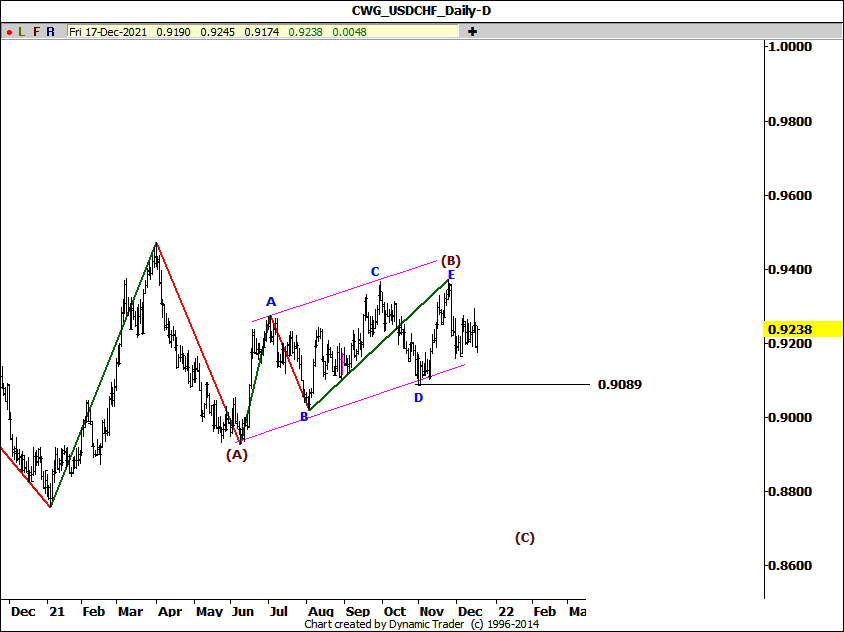Select the blue E wave label

452,275
